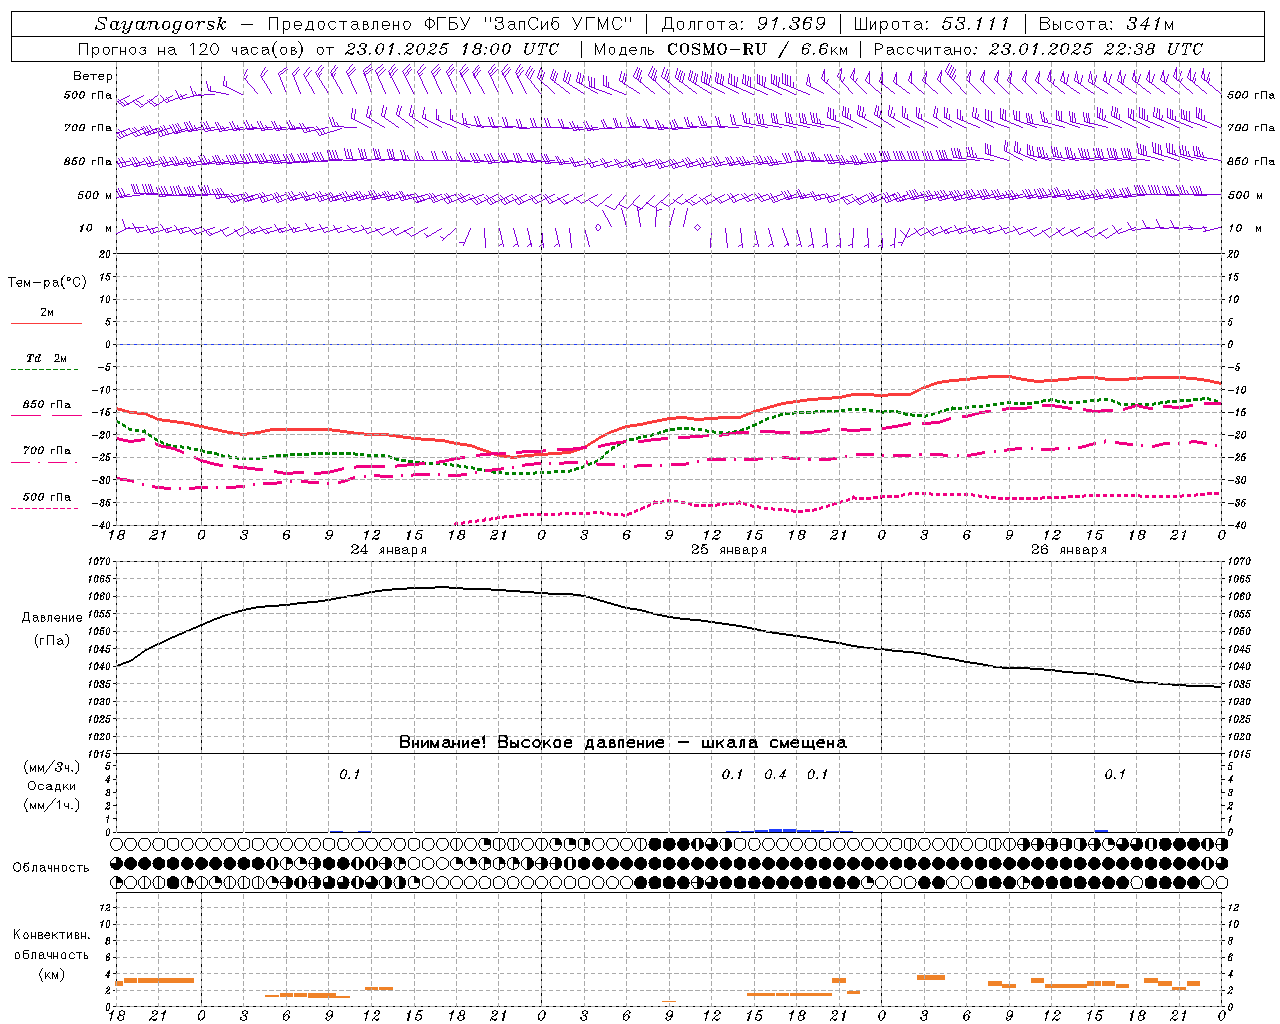Click the 'Ветер' wind panel label
The image size is (1280, 1024).
click(x=93, y=76)
